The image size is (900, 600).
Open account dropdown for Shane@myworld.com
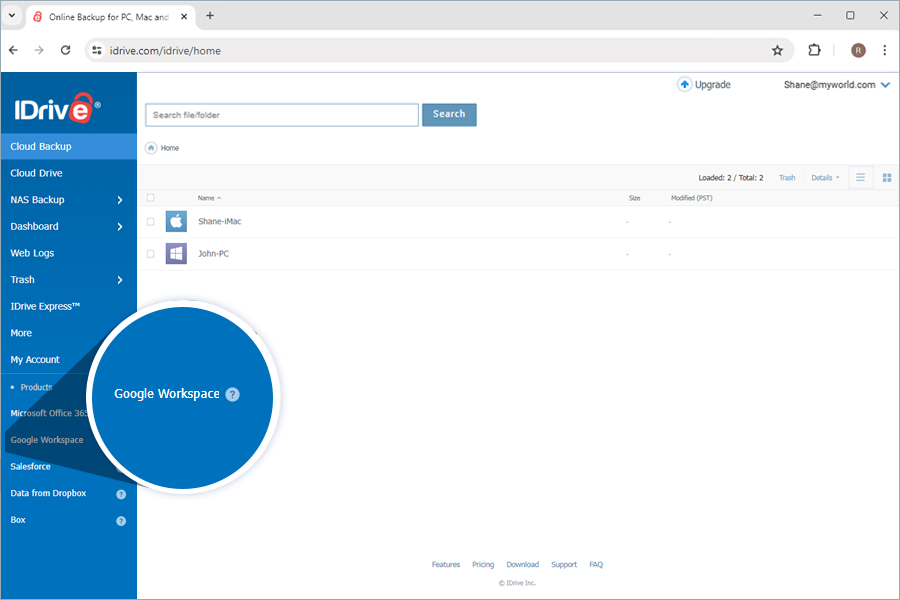[885, 85]
